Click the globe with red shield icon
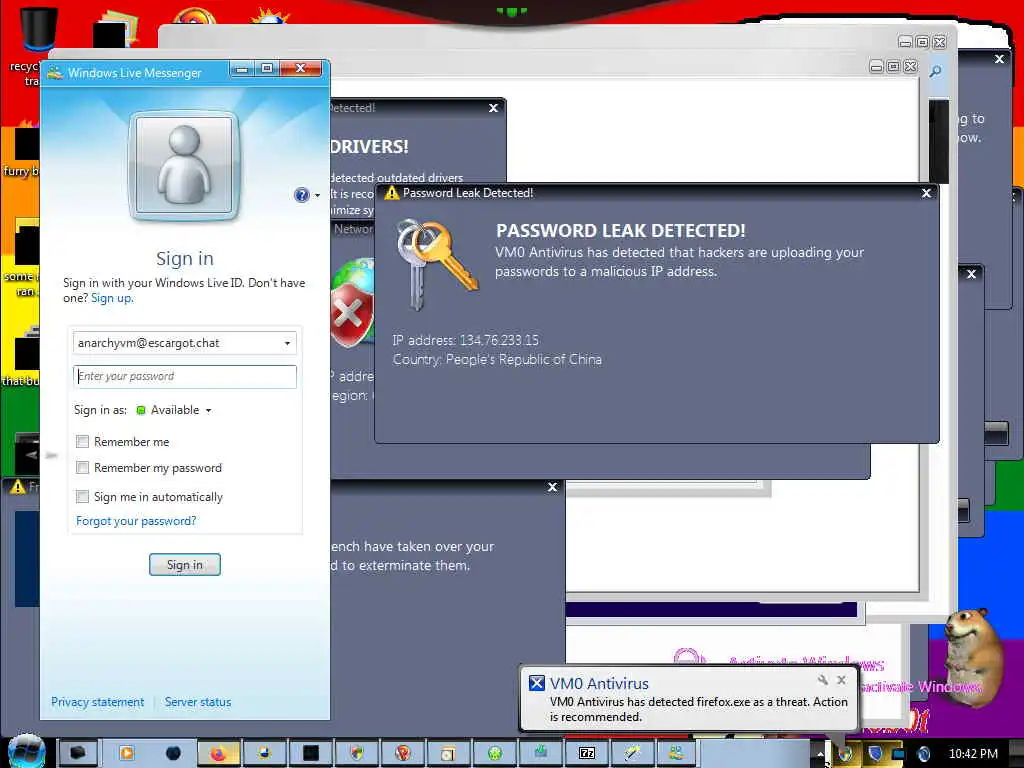Image resolution: width=1024 pixels, height=768 pixels. (353, 303)
